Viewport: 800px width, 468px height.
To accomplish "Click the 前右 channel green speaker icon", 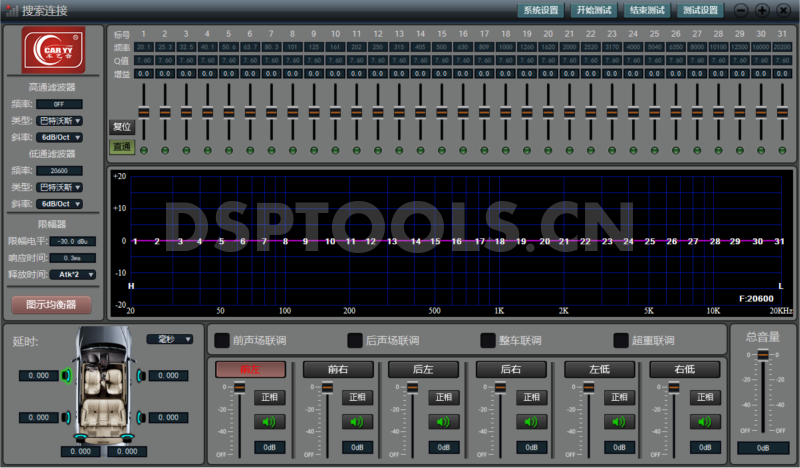I will click(x=354, y=421).
